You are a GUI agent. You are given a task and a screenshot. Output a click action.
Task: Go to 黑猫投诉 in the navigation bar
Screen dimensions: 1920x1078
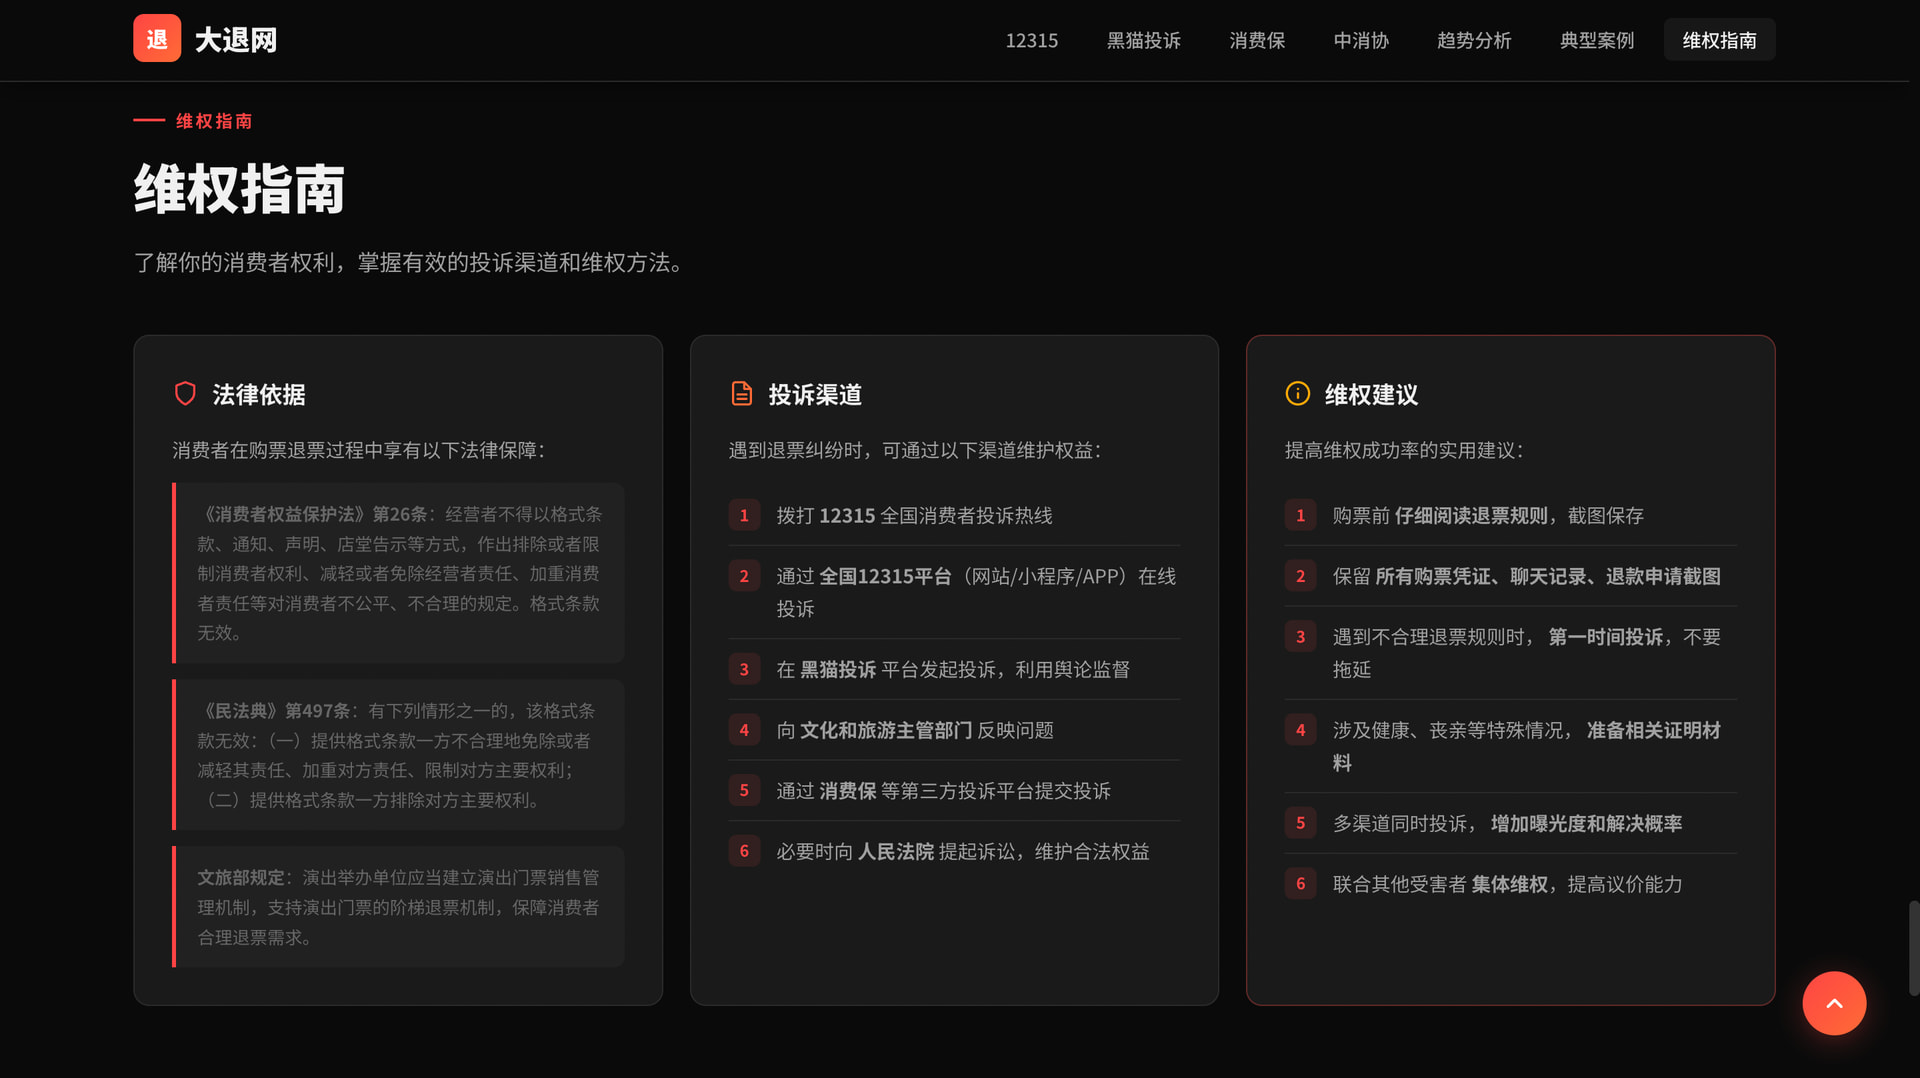pyautogui.click(x=1143, y=40)
